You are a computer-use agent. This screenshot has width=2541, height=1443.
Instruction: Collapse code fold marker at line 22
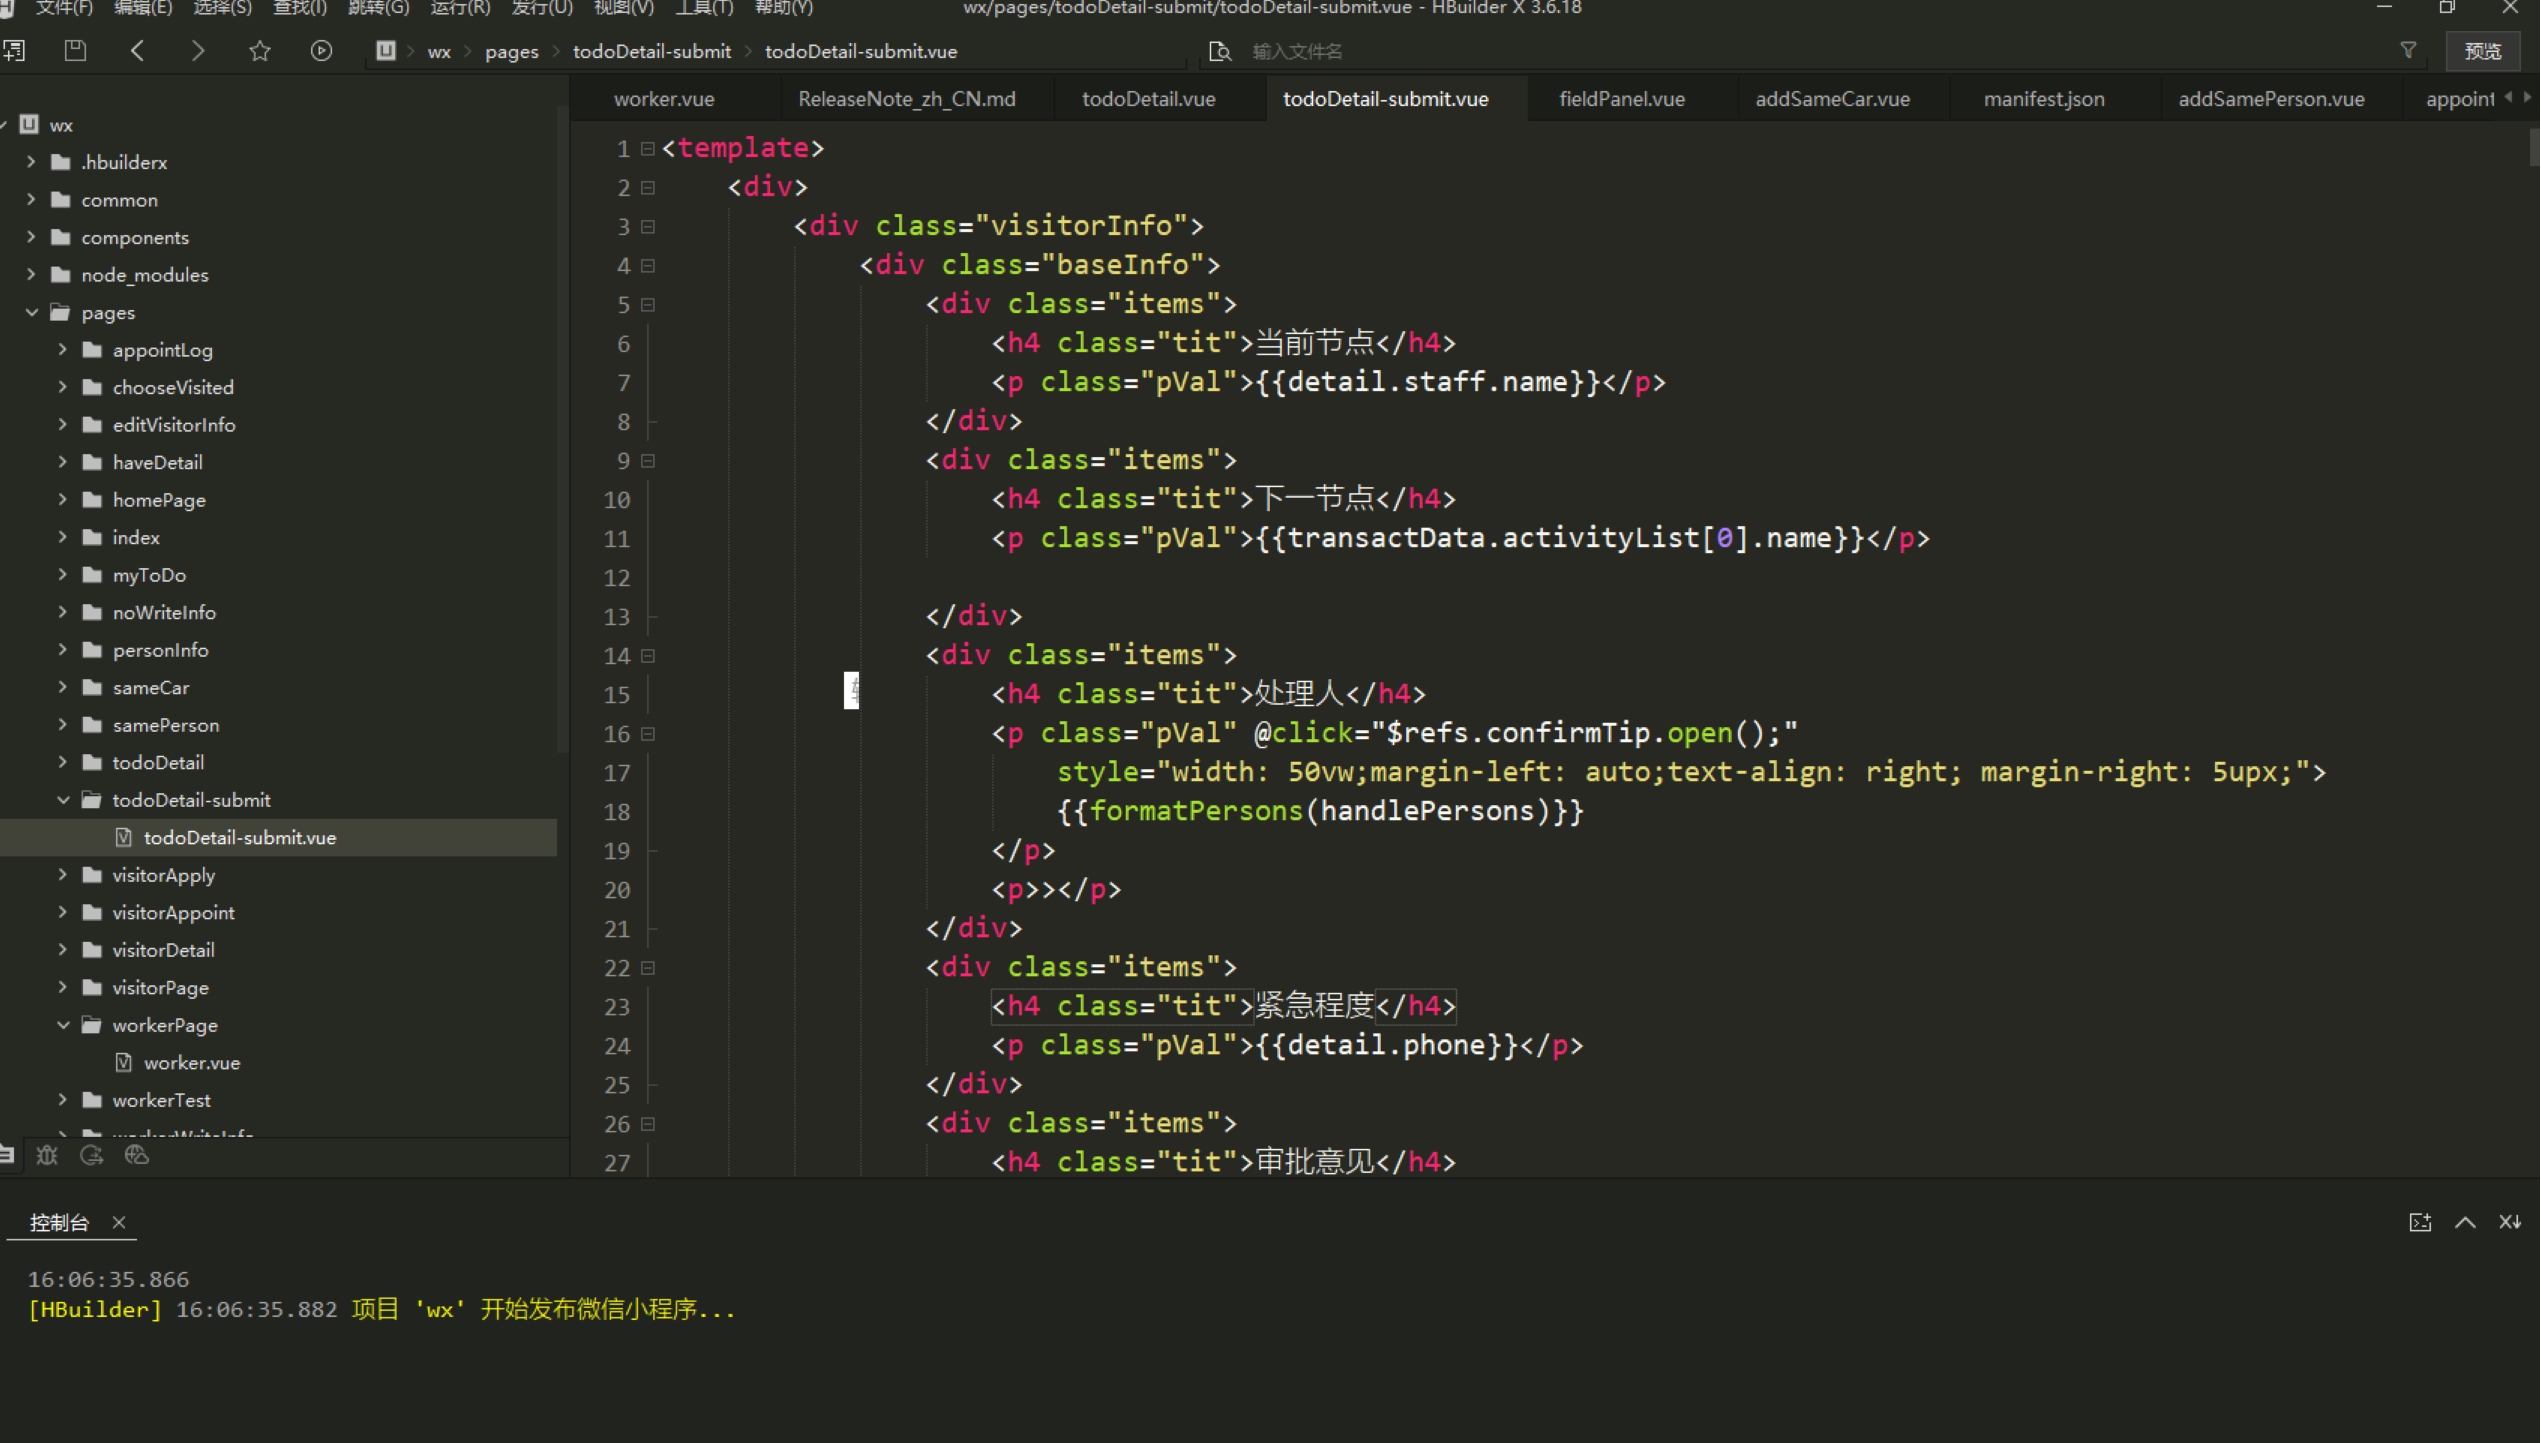(x=648, y=967)
